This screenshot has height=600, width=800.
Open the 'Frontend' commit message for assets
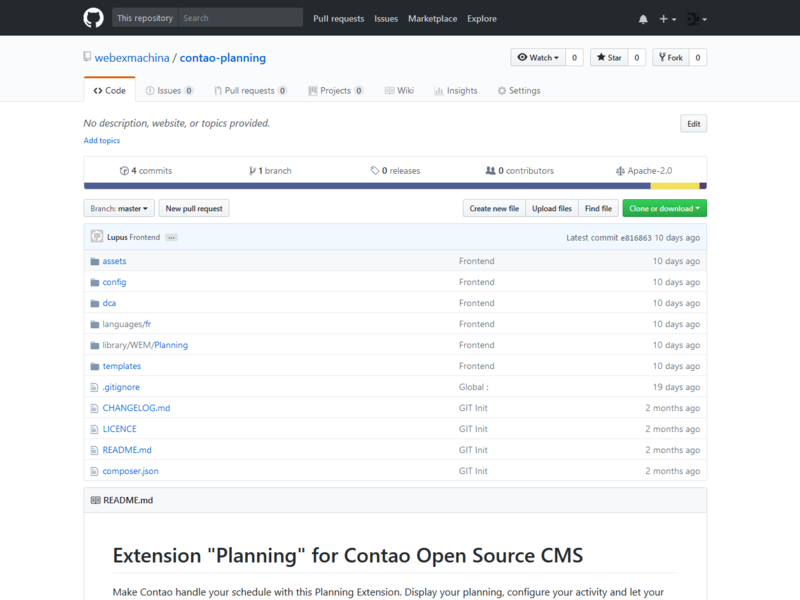(477, 261)
